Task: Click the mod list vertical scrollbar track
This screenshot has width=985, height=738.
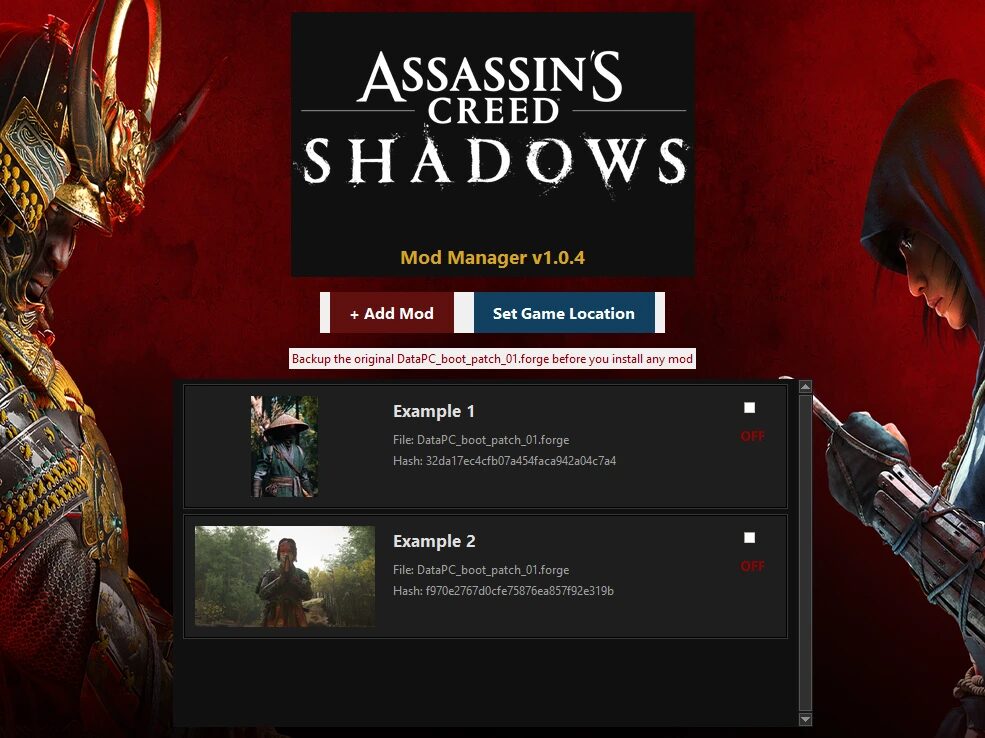Action: click(805, 553)
